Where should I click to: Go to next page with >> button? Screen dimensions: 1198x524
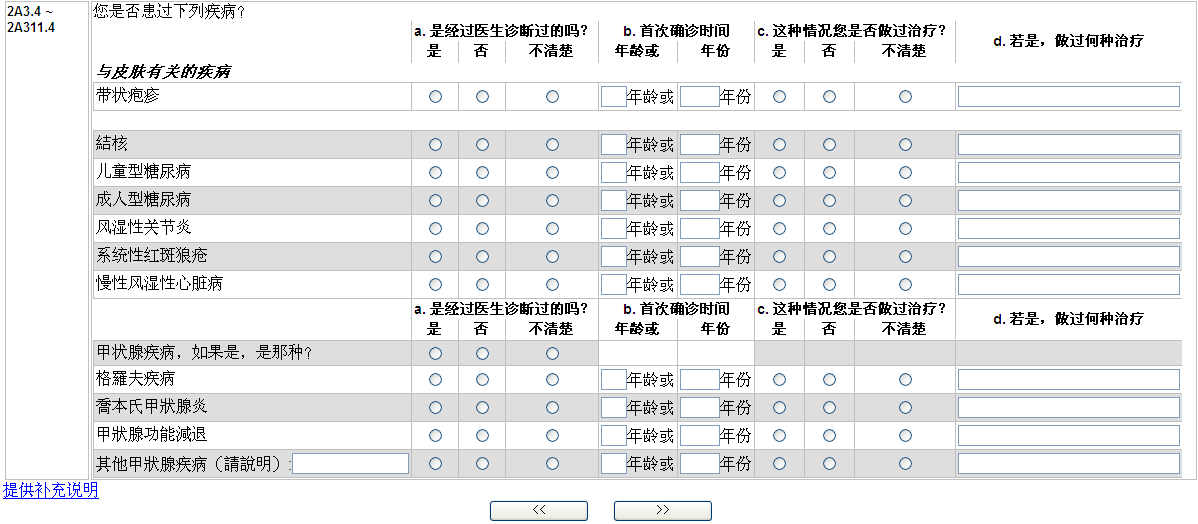click(x=662, y=511)
